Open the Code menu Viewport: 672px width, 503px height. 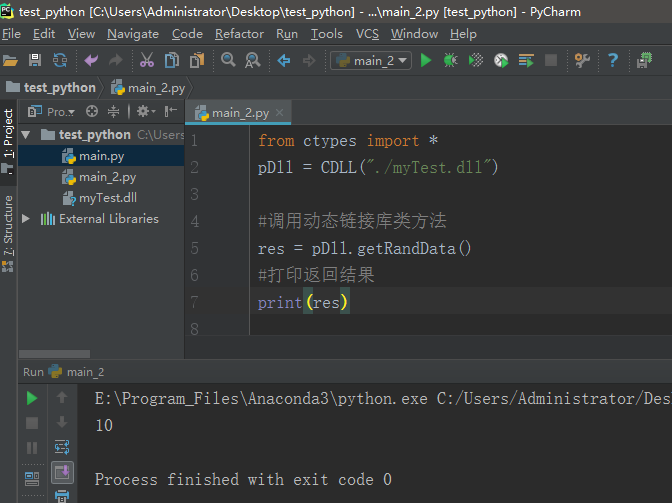coord(187,34)
